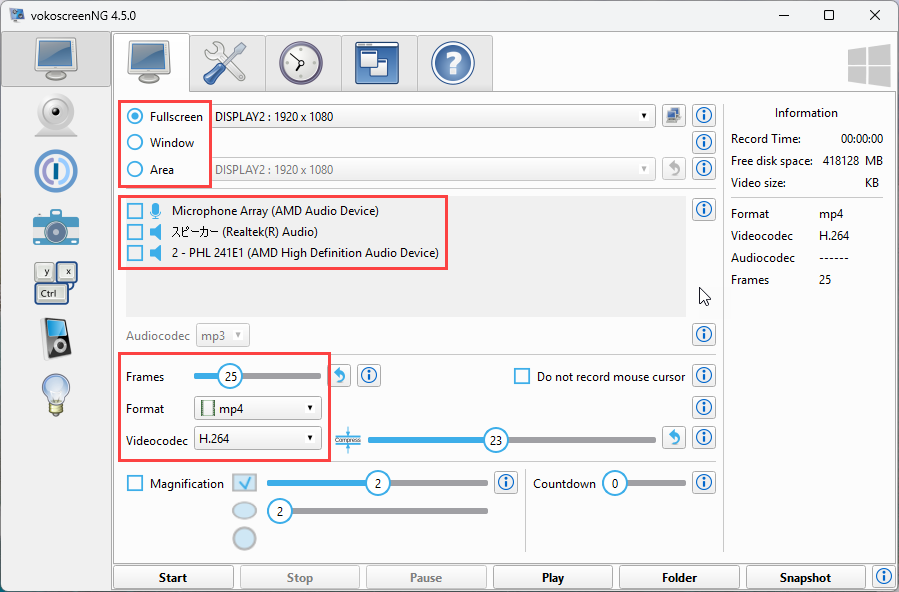
Task: Open the recordings Folder
Action: (679, 578)
